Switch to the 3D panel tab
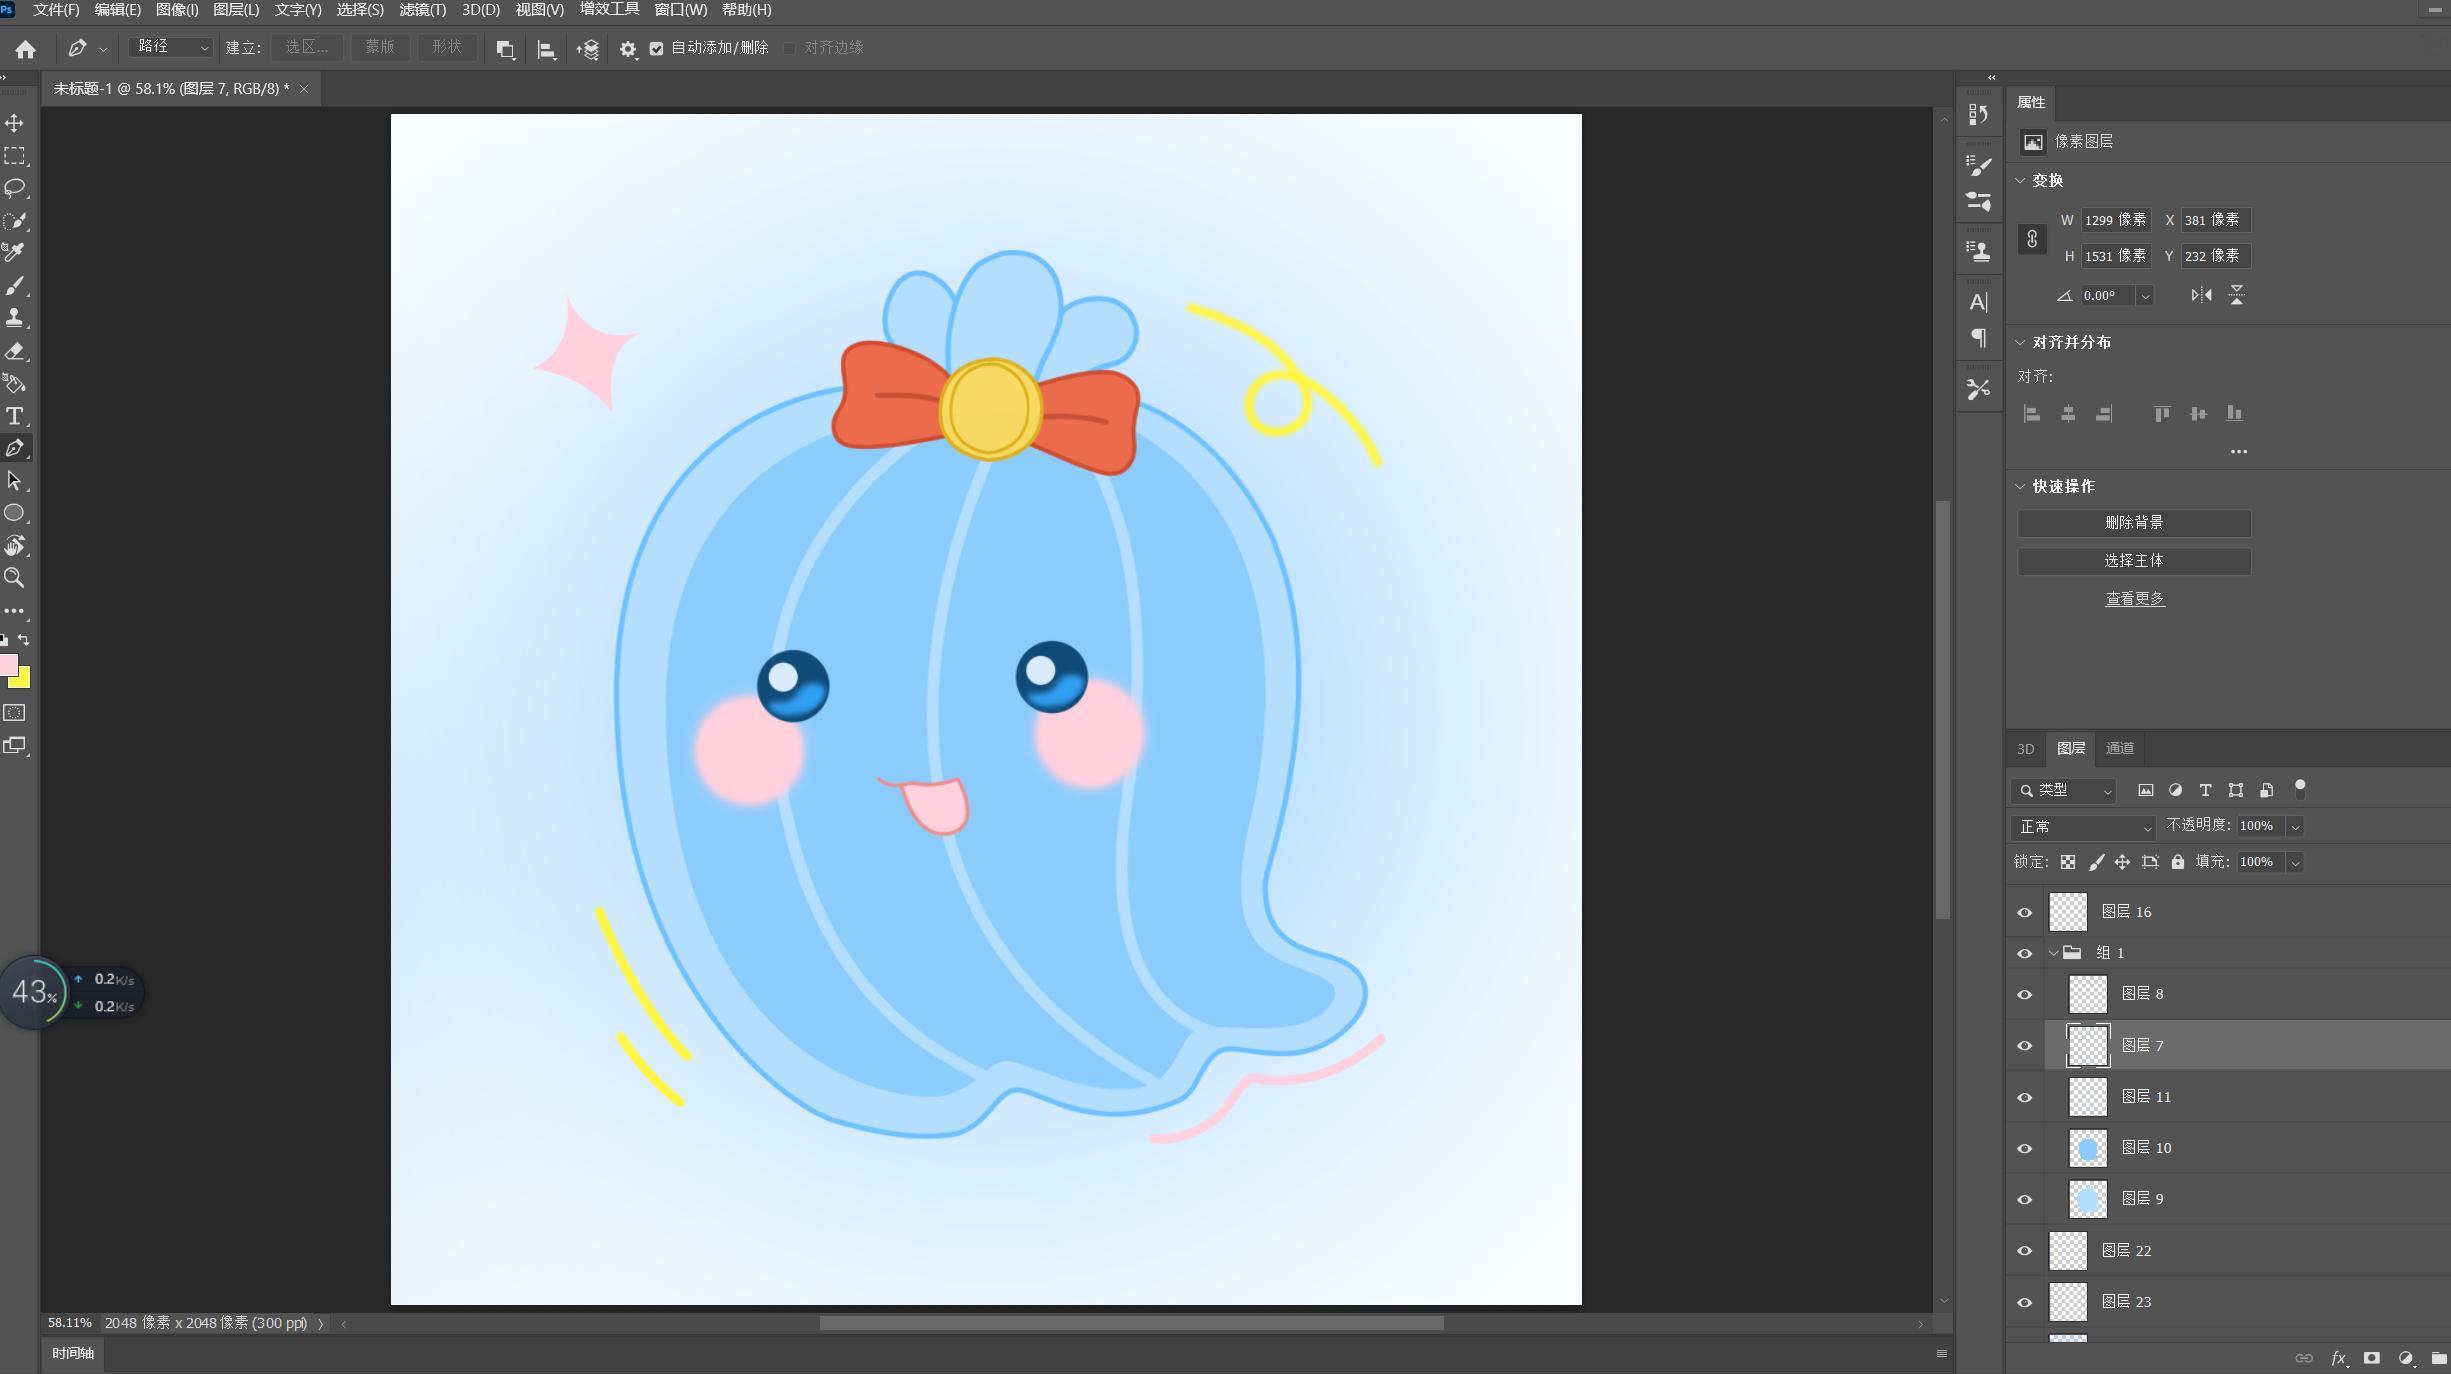The height and width of the screenshot is (1374, 2451). [2025, 749]
